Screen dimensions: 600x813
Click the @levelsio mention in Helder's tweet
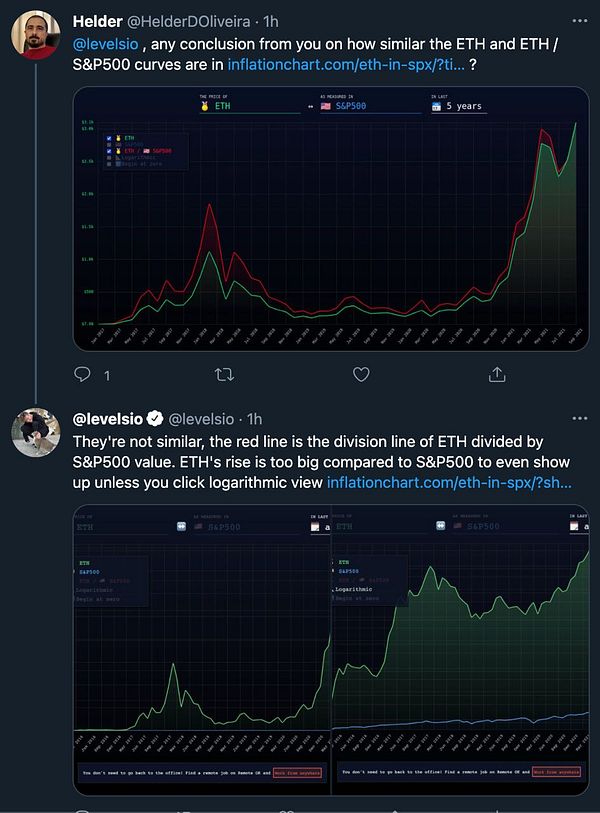(x=105, y=44)
